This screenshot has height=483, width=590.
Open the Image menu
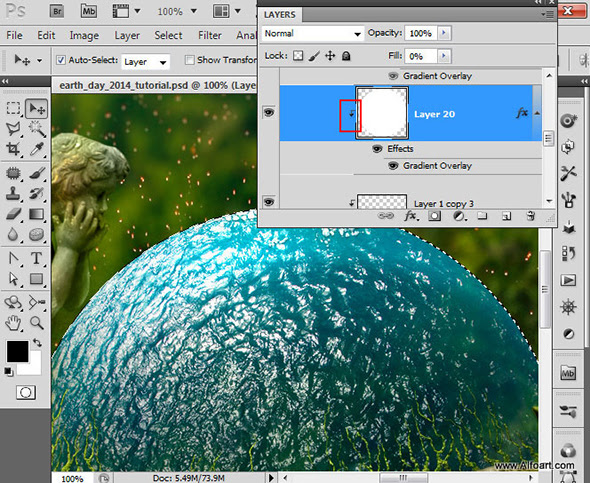[84, 35]
